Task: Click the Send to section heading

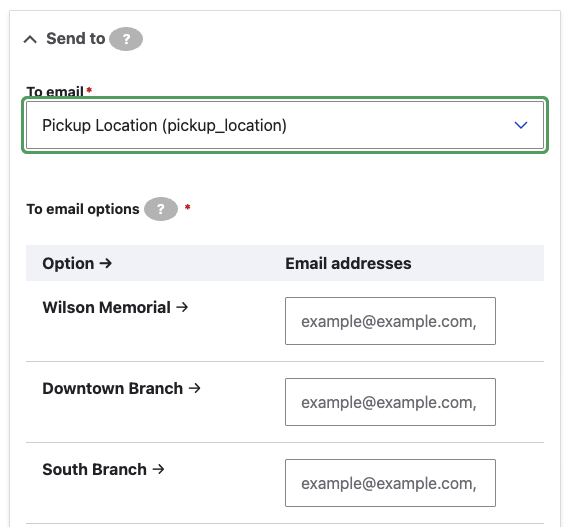Action: [x=75, y=39]
